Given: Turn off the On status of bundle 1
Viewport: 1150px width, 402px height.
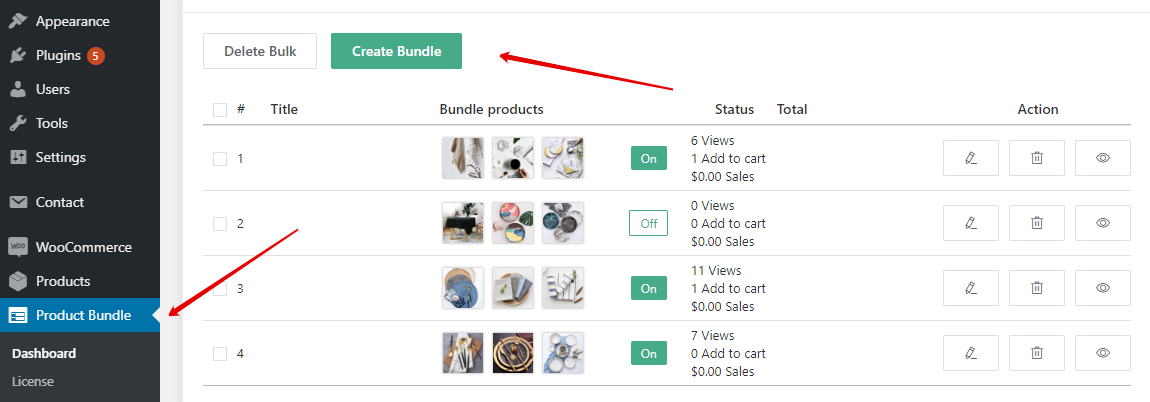Looking at the screenshot, I should pyautogui.click(x=648, y=158).
